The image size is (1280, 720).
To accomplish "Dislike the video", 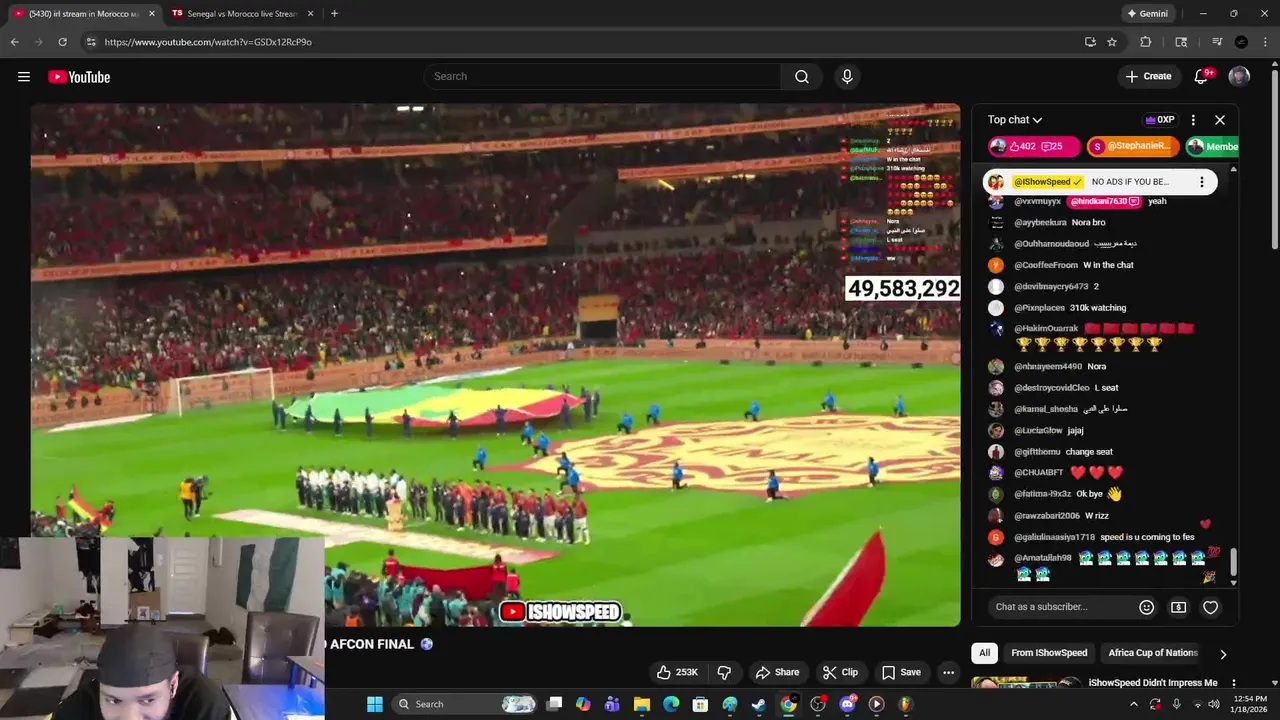I will coord(725,672).
